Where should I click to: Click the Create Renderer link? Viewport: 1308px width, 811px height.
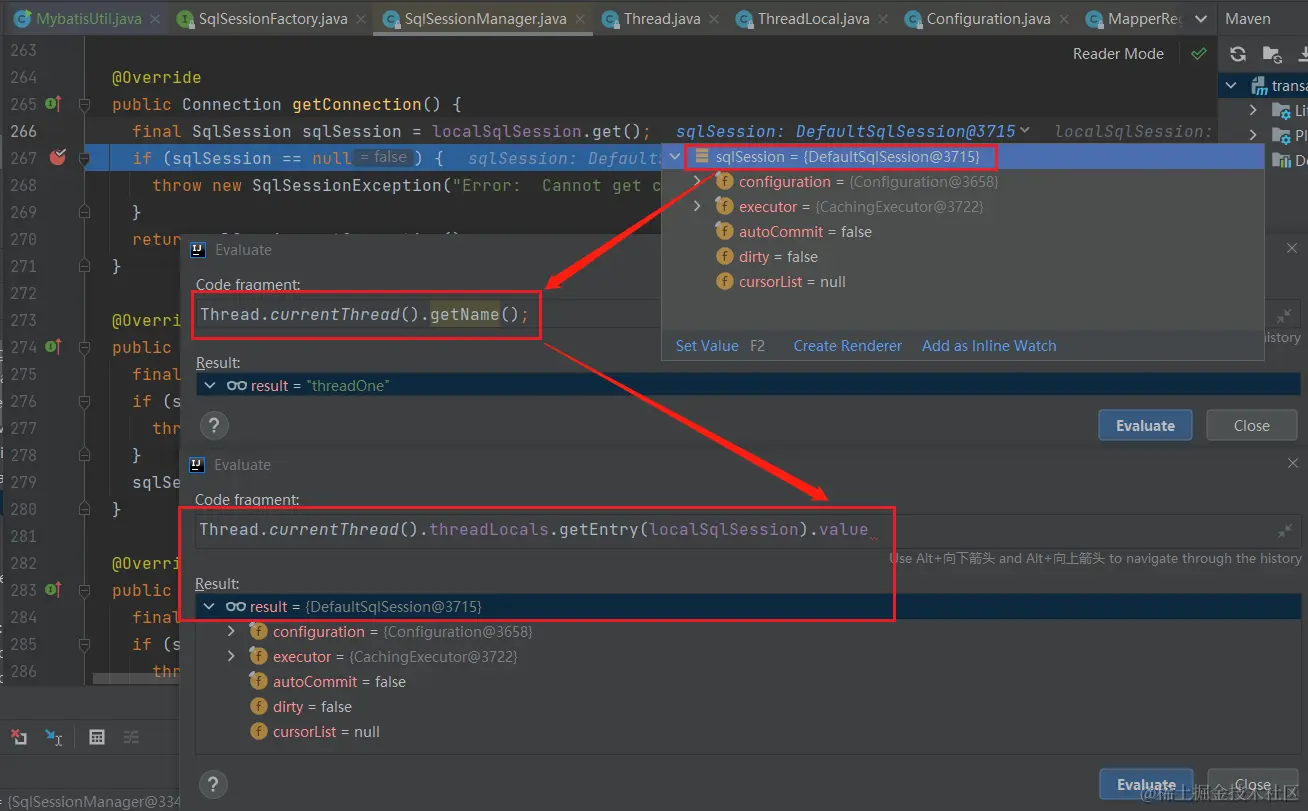point(847,346)
